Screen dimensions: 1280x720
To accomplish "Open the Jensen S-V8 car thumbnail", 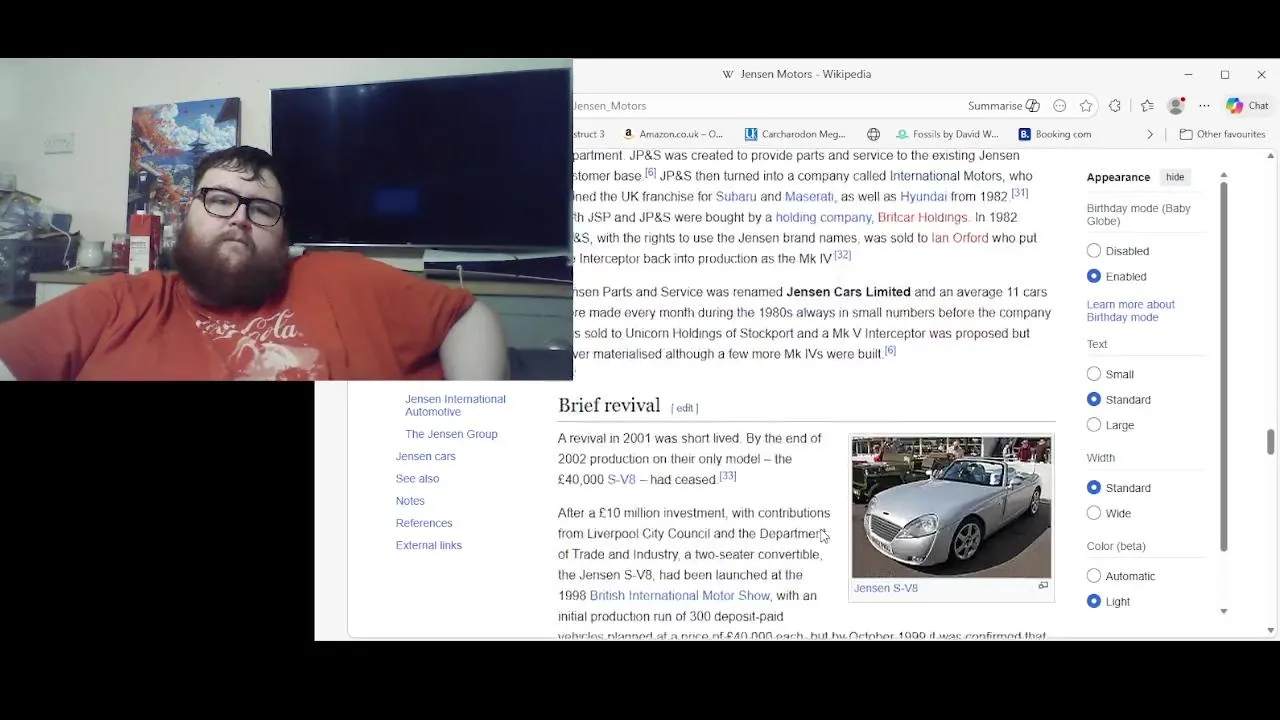I will [951, 507].
